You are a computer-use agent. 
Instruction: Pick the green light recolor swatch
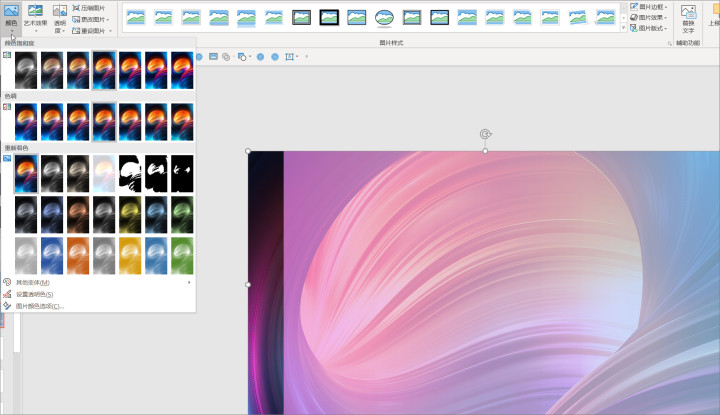pos(182,256)
